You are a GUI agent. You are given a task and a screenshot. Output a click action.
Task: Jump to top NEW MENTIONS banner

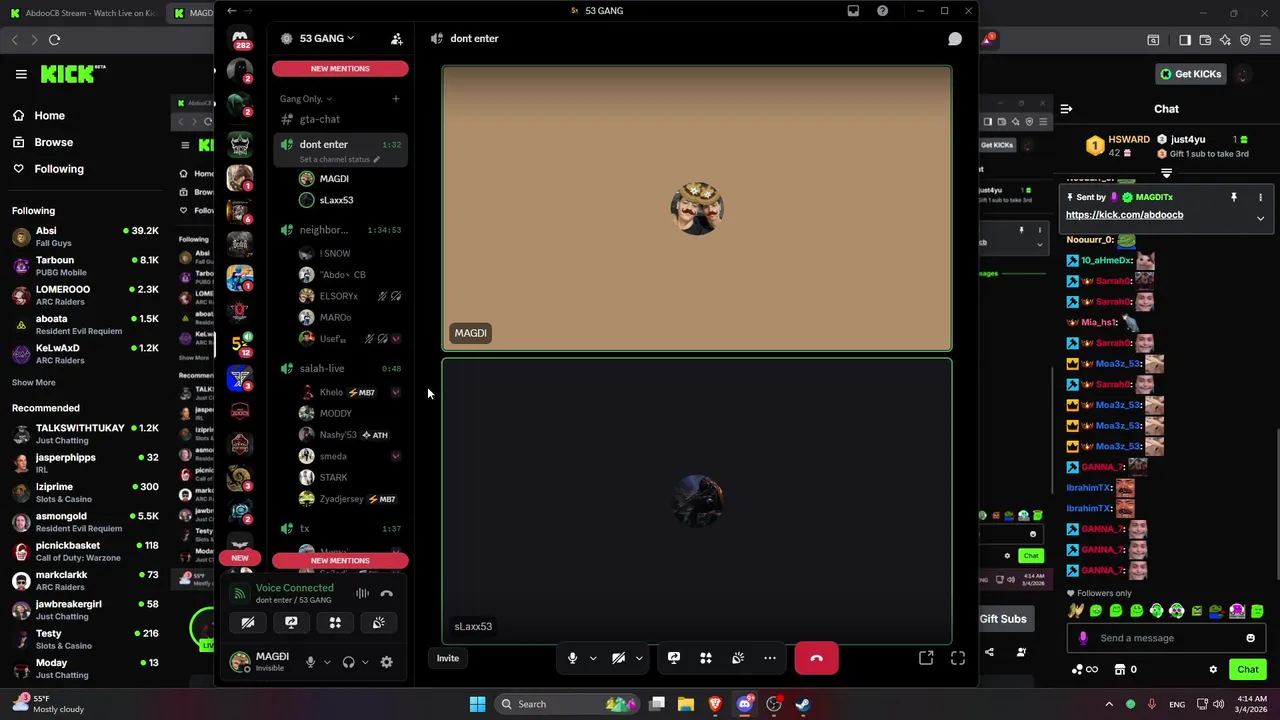(x=340, y=69)
